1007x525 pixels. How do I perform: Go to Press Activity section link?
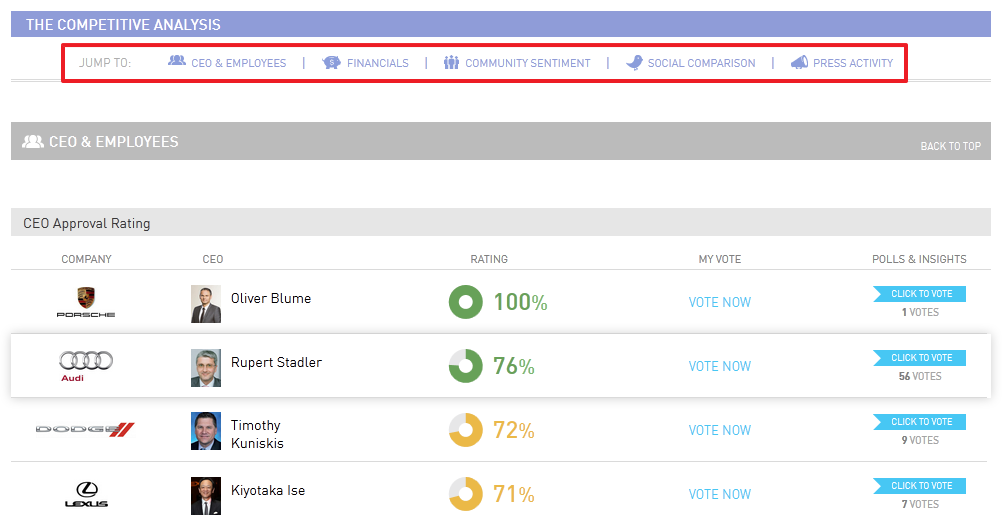point(852,63)
